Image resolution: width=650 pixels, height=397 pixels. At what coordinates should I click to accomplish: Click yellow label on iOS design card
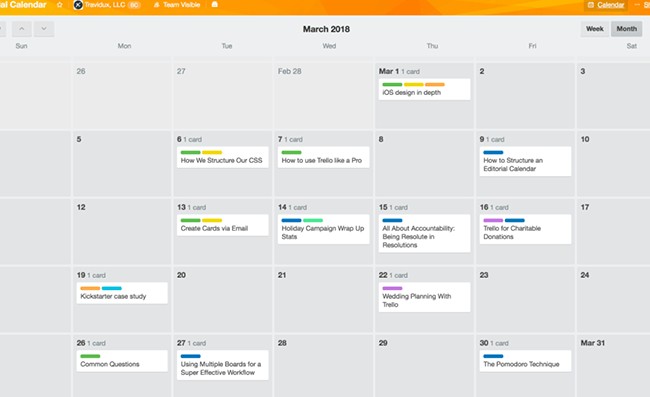(414, 85)
